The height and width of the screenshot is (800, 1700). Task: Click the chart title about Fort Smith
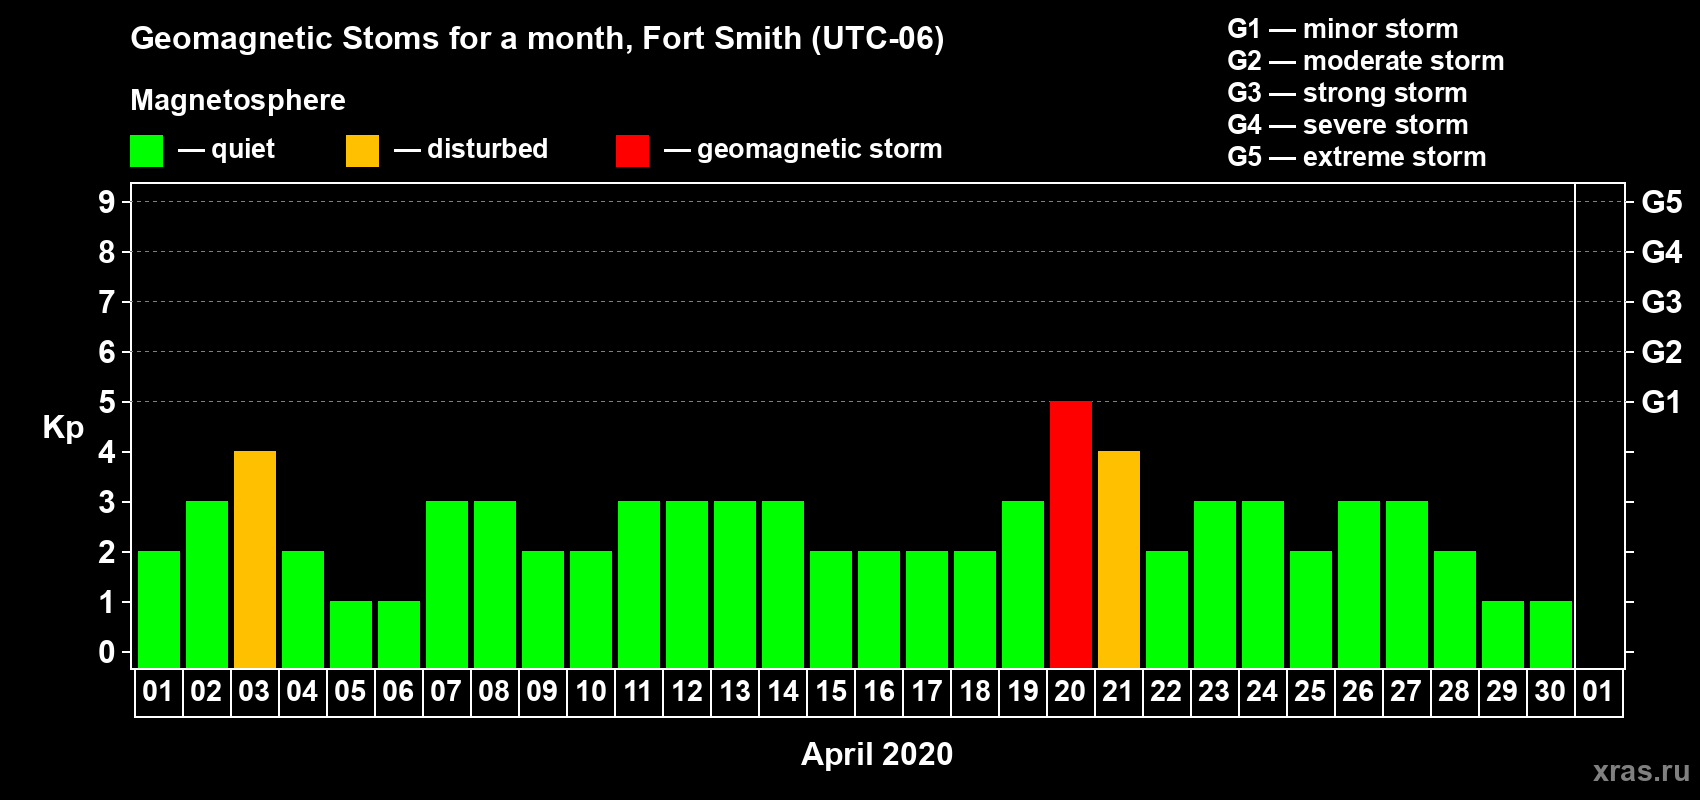click(537, 39)
